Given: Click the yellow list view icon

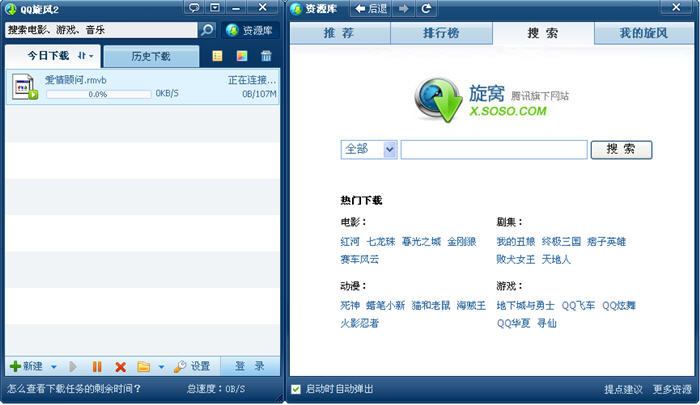Looking at the screenshot, I should [218, 57].
